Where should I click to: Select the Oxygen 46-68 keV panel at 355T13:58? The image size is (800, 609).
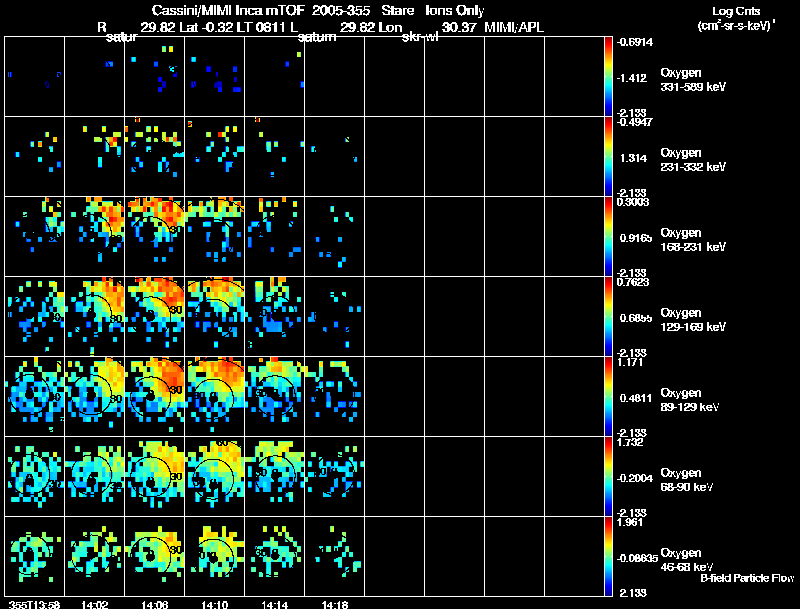[35, 557]
